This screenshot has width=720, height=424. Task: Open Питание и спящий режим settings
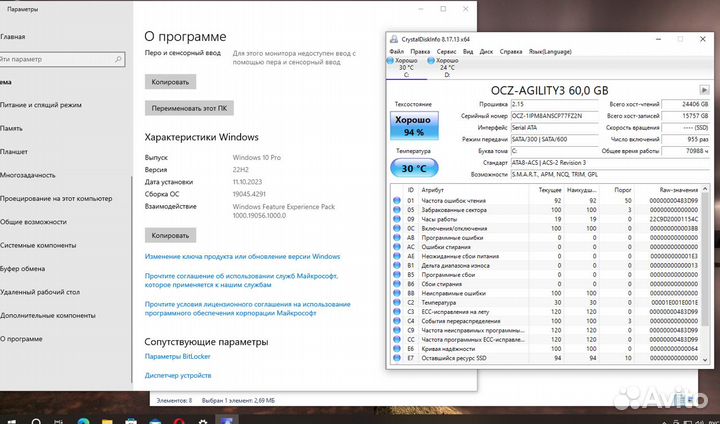[41, 105]
